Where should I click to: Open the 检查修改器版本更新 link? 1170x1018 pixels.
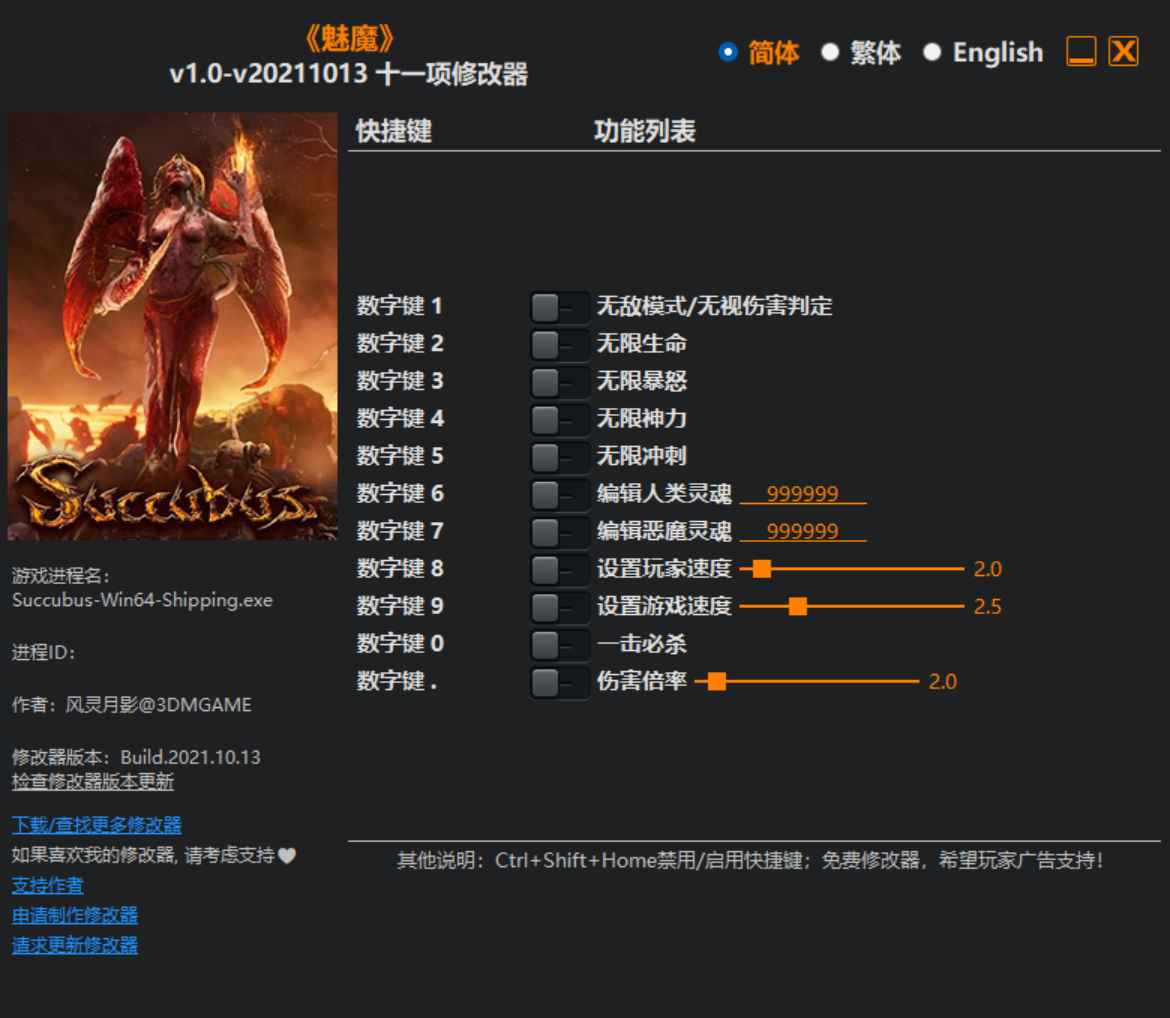92,783
